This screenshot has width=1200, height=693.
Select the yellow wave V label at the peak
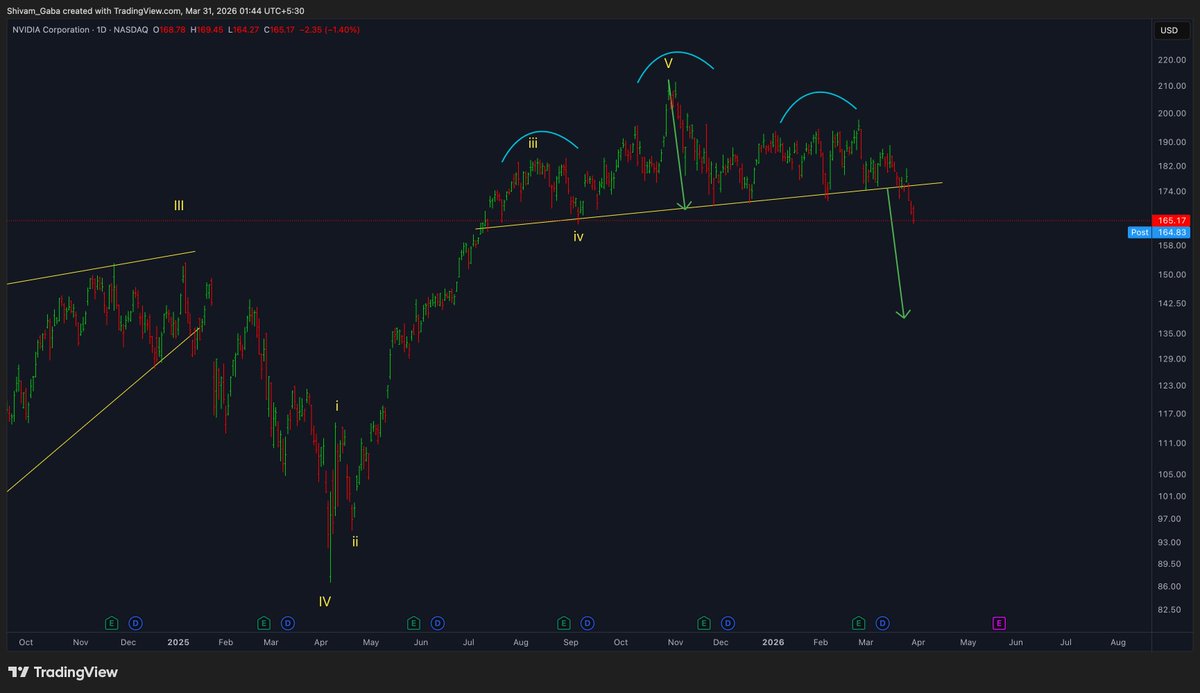pyautogui.click(x=668, y=63)
